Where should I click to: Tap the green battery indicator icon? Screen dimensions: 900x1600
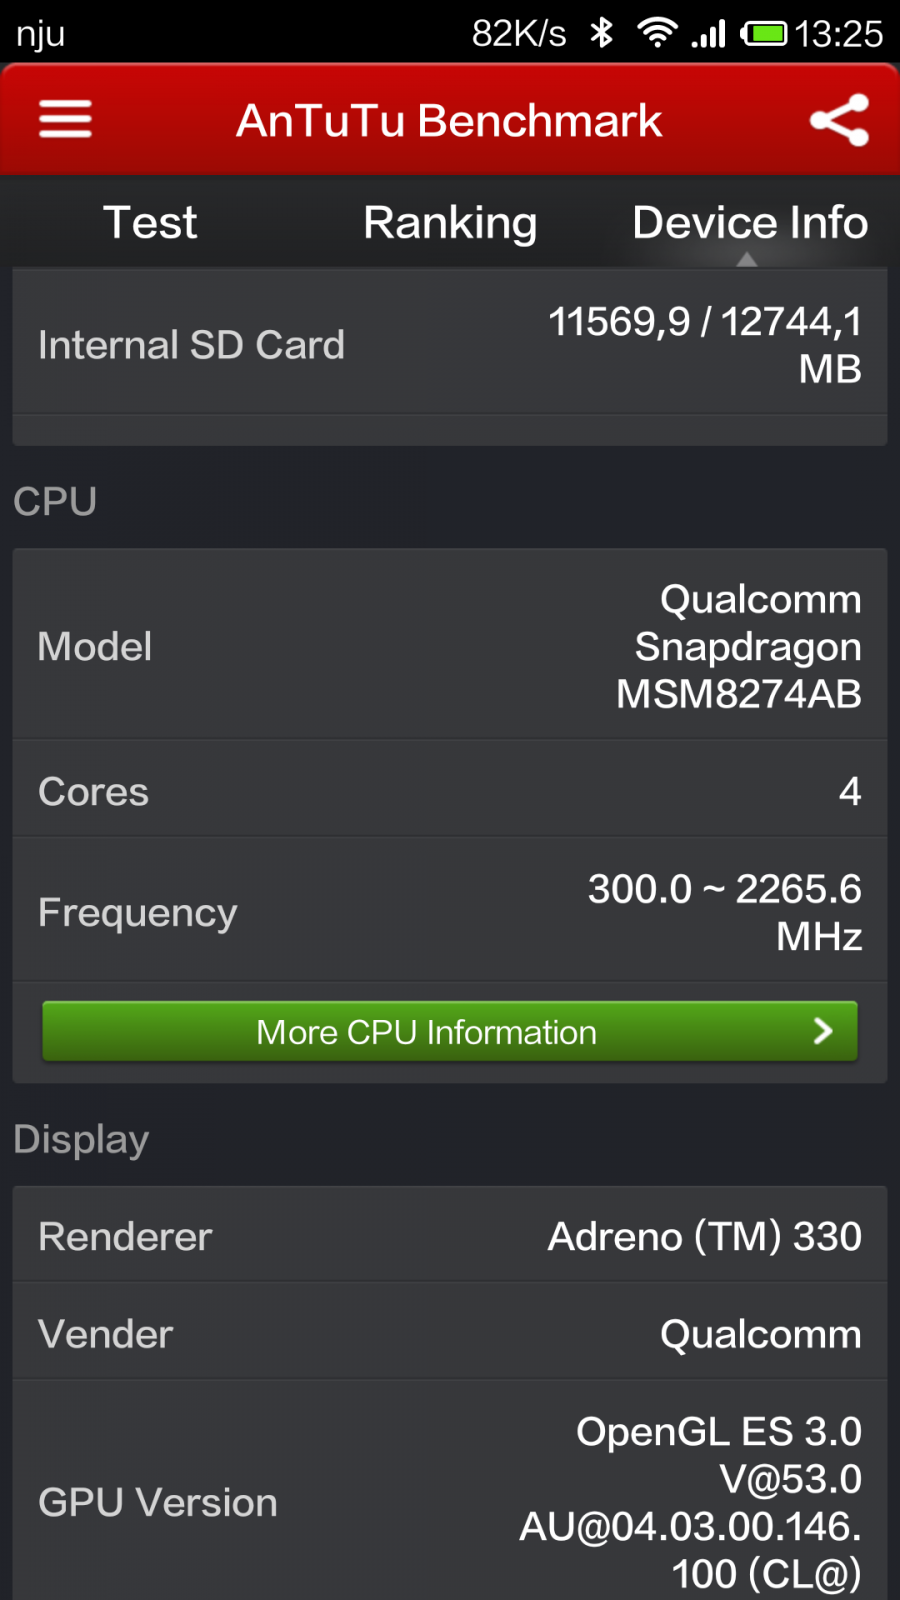tap(765, 34)
